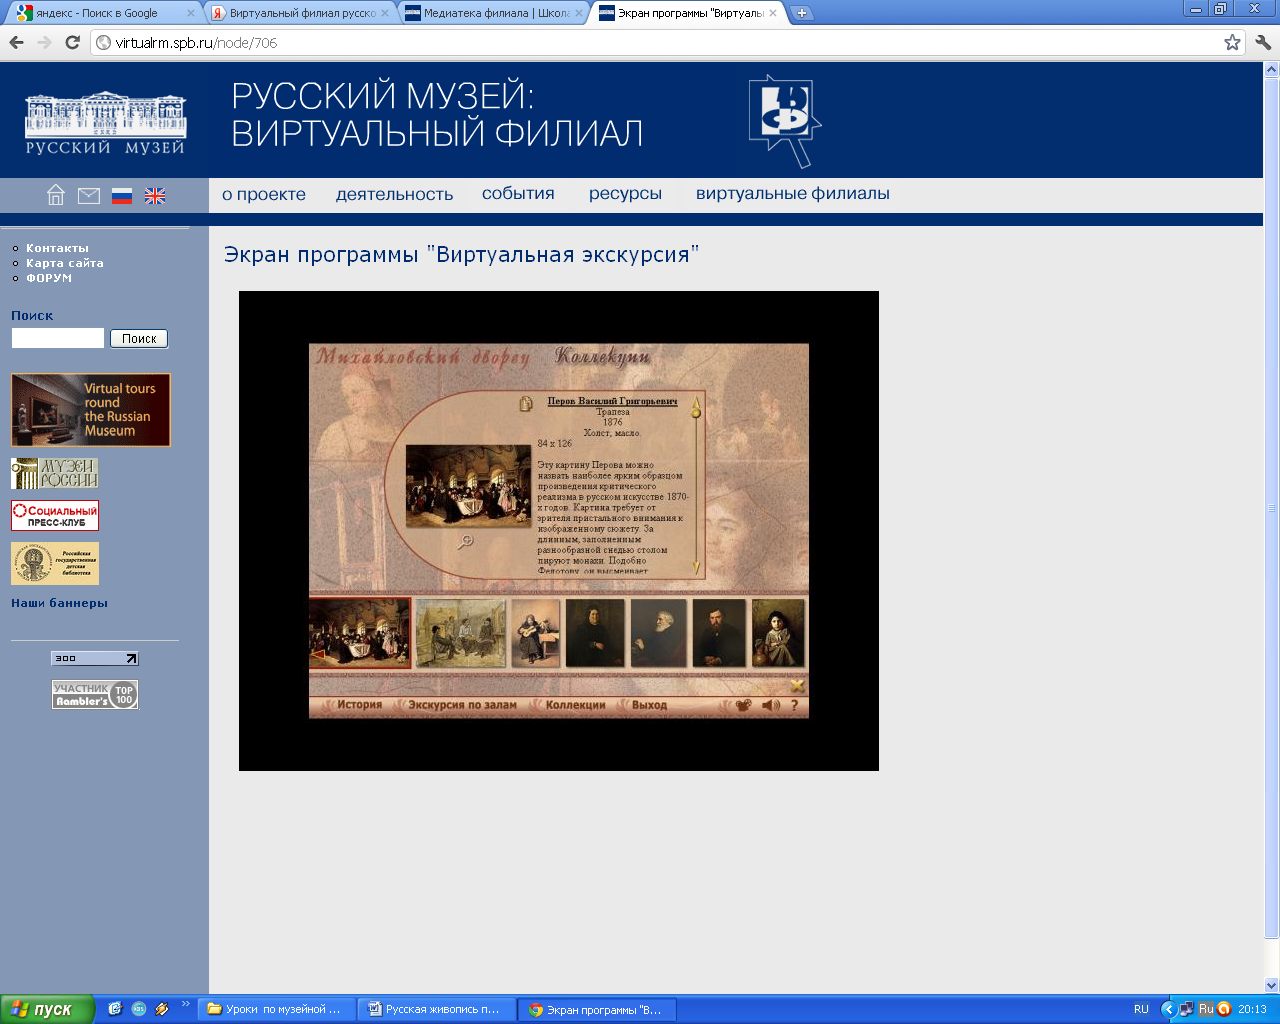Screen dimensions: 1280x1024
Task: Open the Virtual tours round the Russian Museum banner
Action: (91, 410)
